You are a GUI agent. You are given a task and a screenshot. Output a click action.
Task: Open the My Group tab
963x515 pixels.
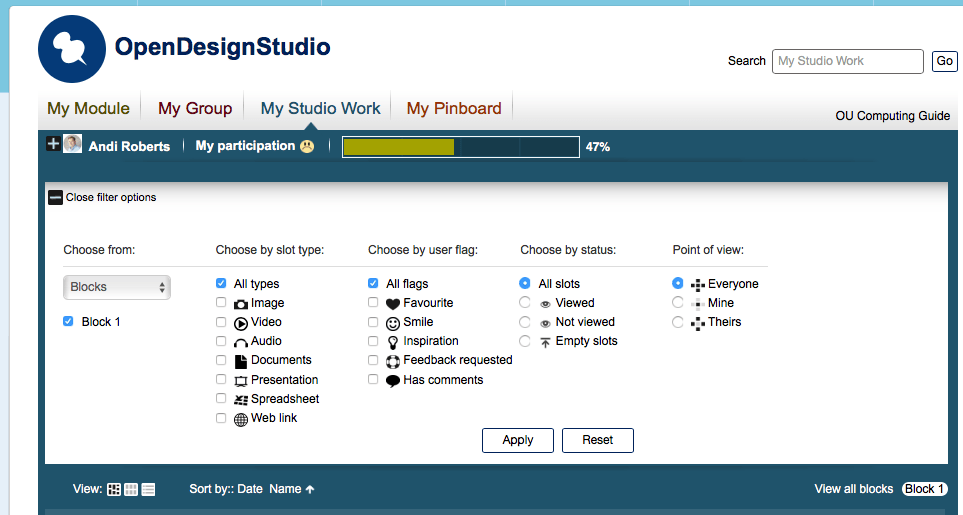click(195, 109)
